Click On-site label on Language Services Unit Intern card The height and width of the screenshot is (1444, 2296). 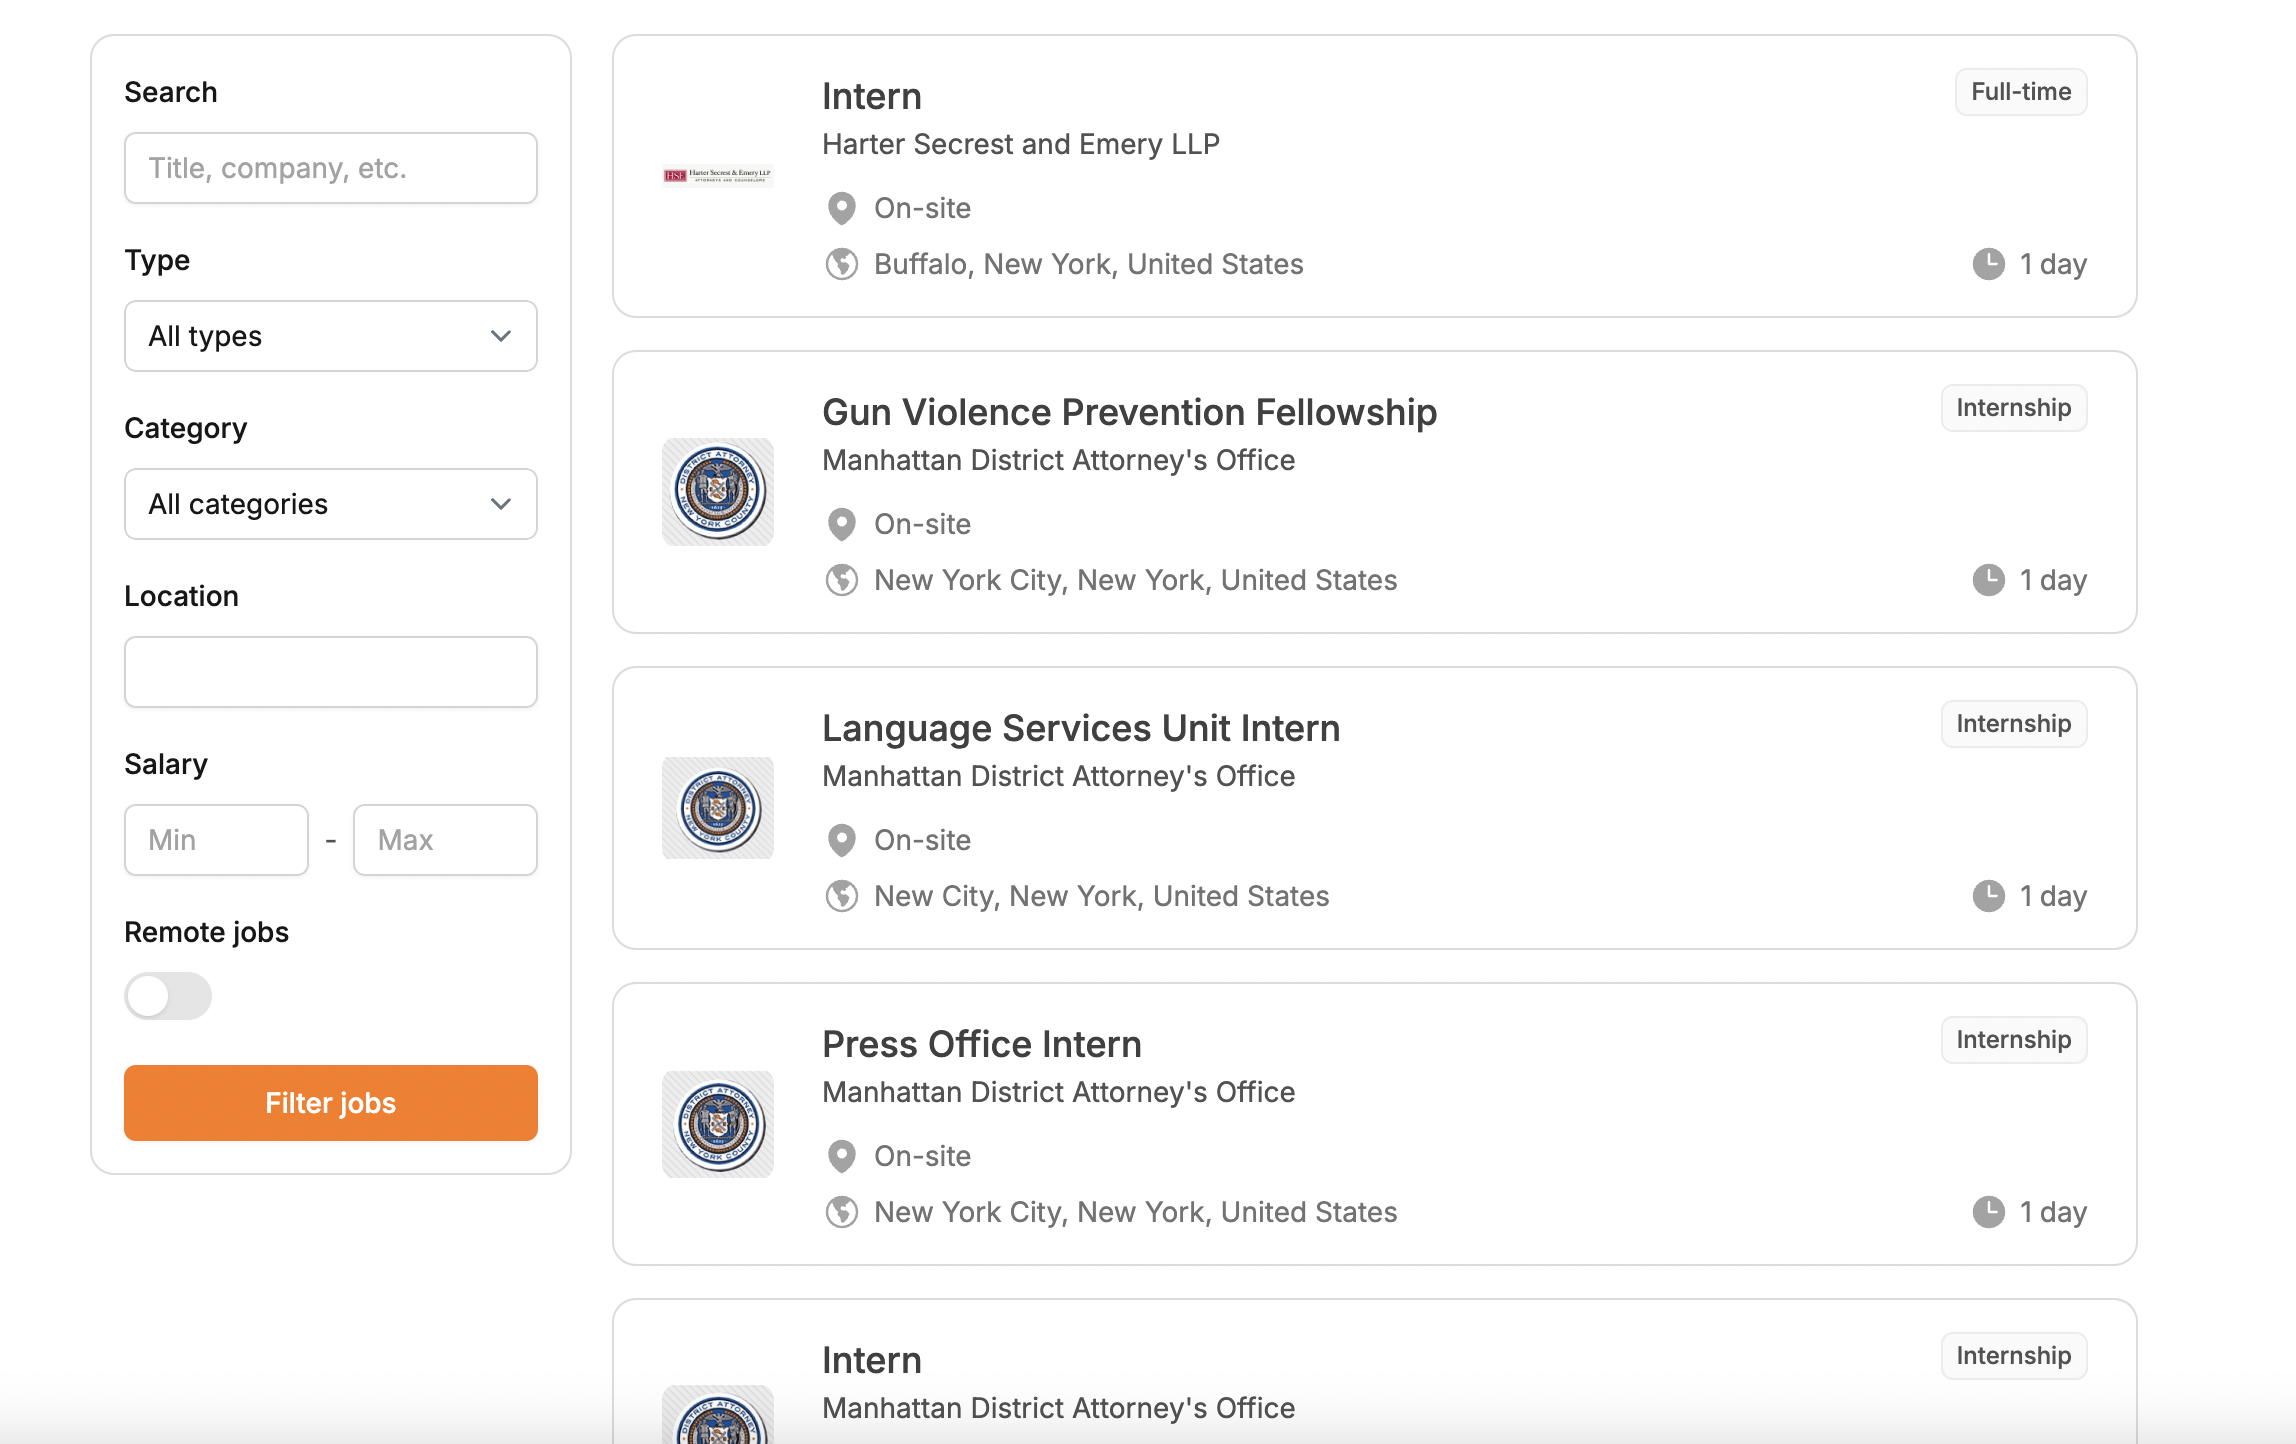[x=922, y=840]
